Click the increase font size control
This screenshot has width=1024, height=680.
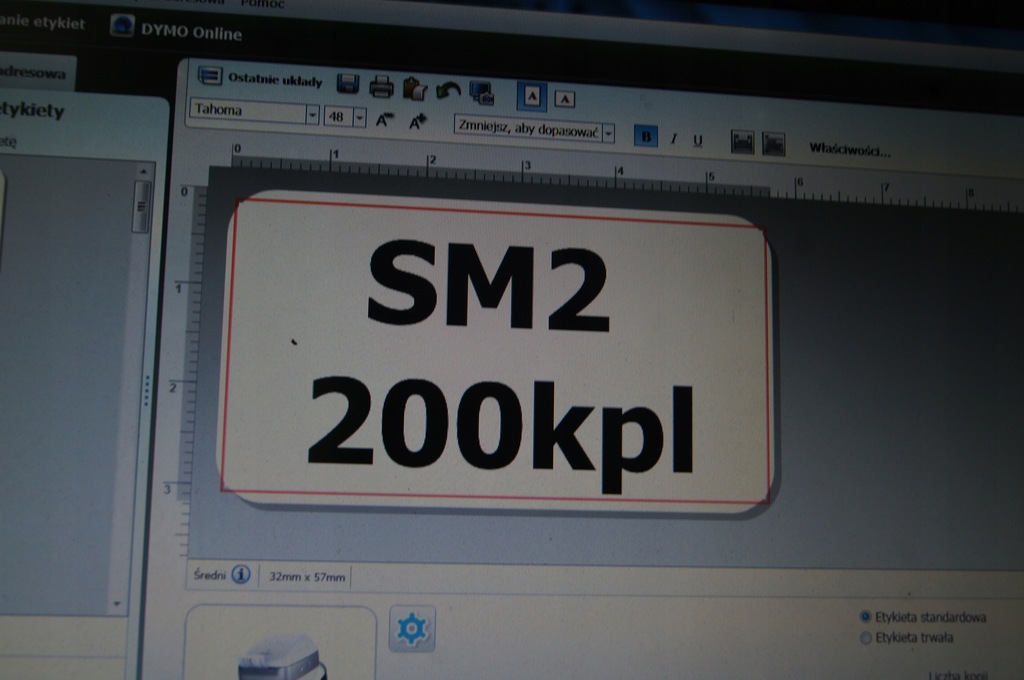(414, 122)
